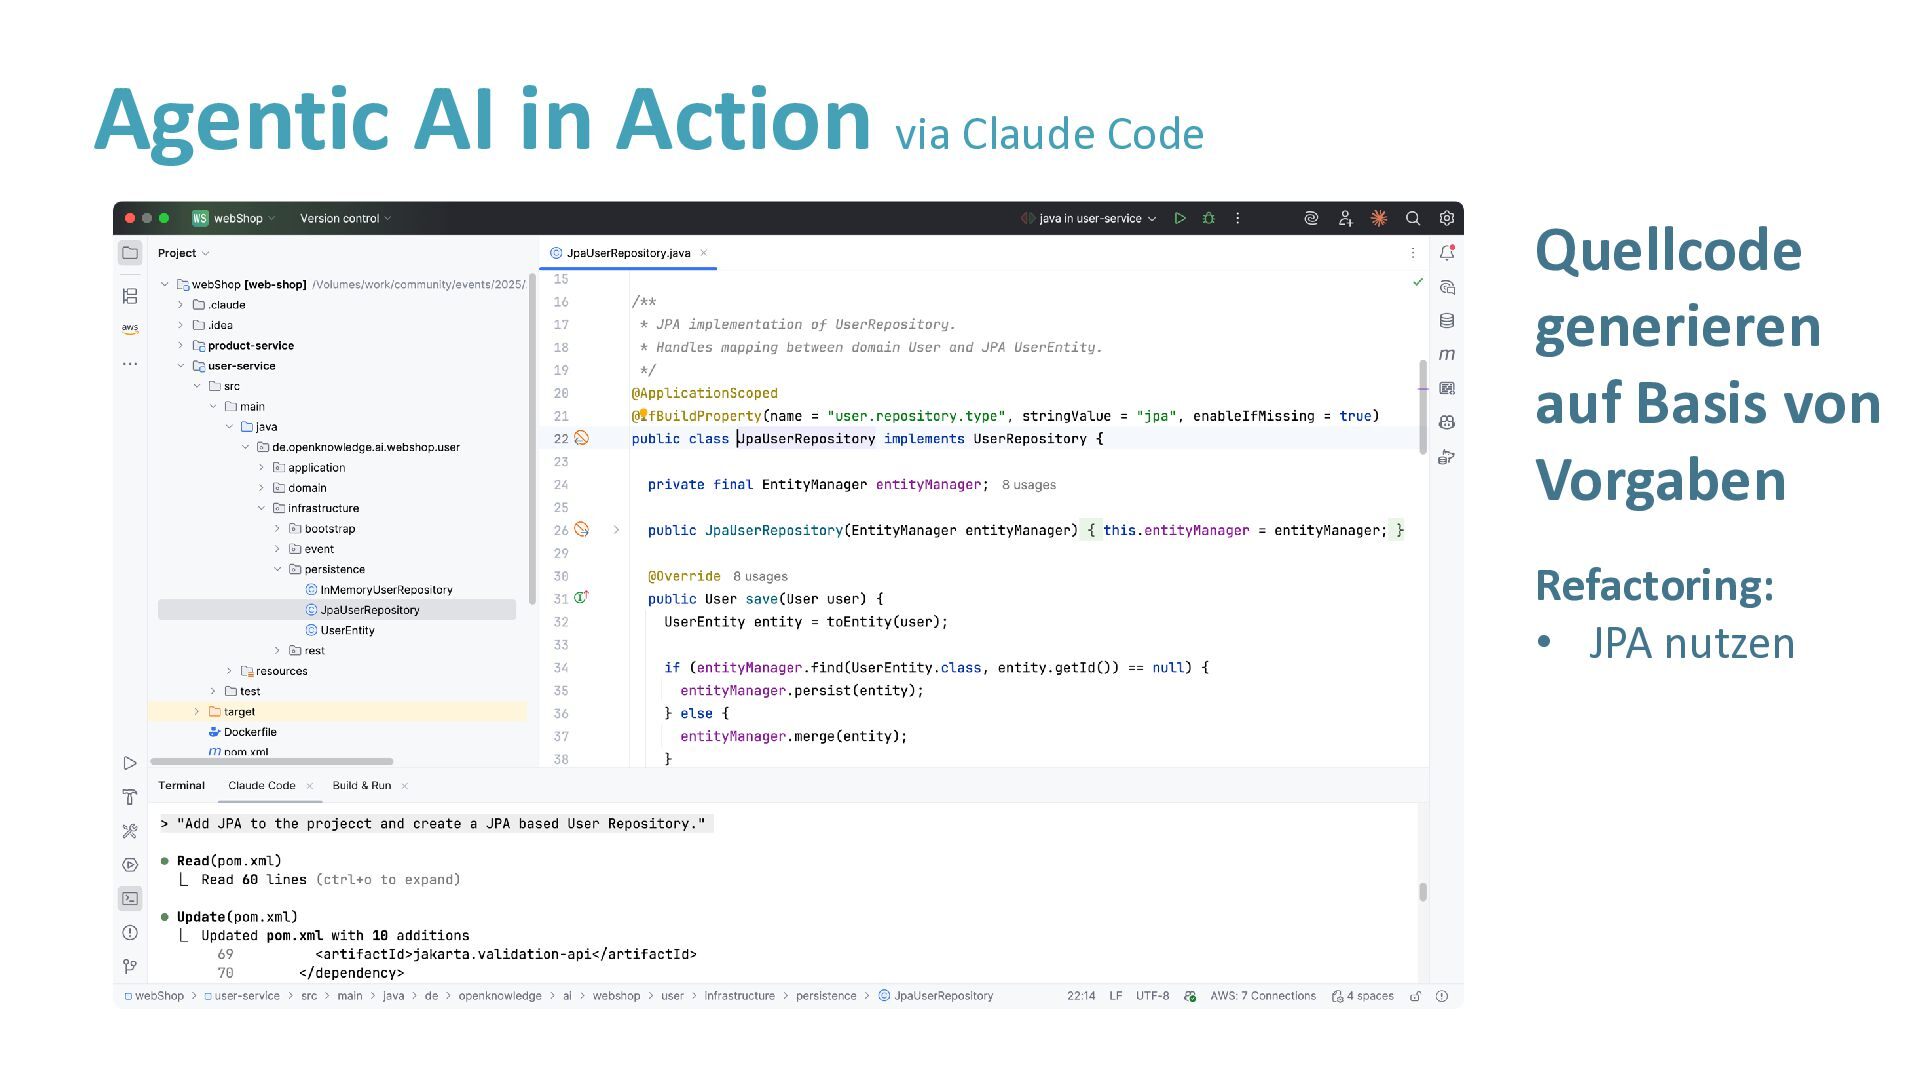Open InMemoryUserRepository in project tree
The height and width of the screenshot is (1080, 1920).
click(x=385, y=590)
